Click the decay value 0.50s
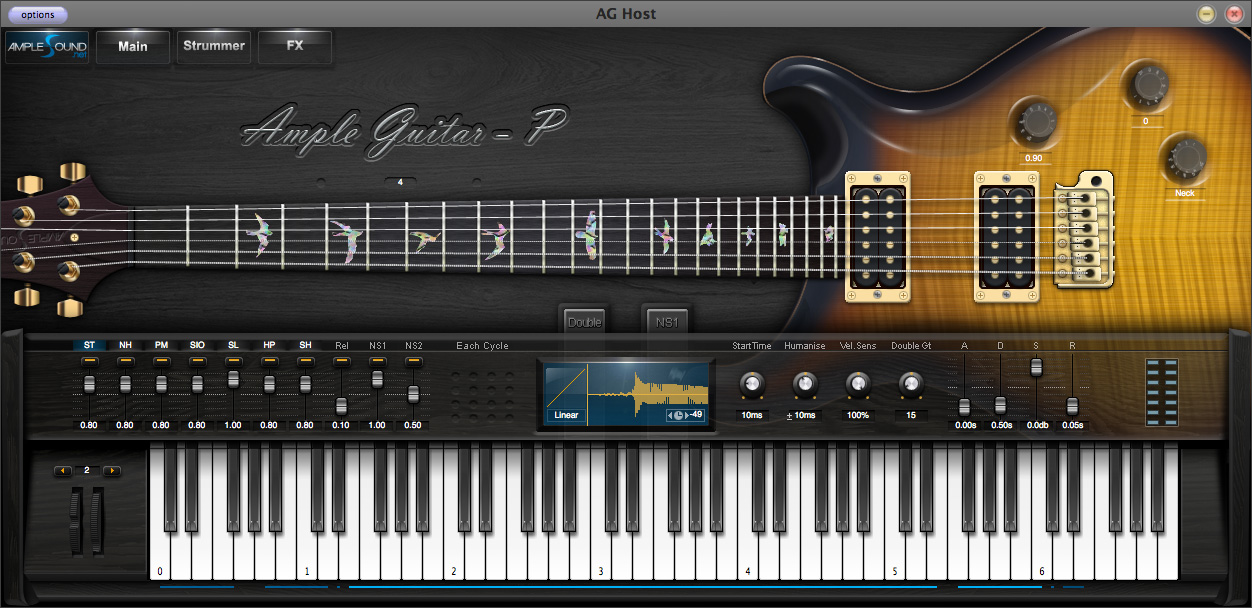Screen dimensions: 1252x608 [1001, 425]
